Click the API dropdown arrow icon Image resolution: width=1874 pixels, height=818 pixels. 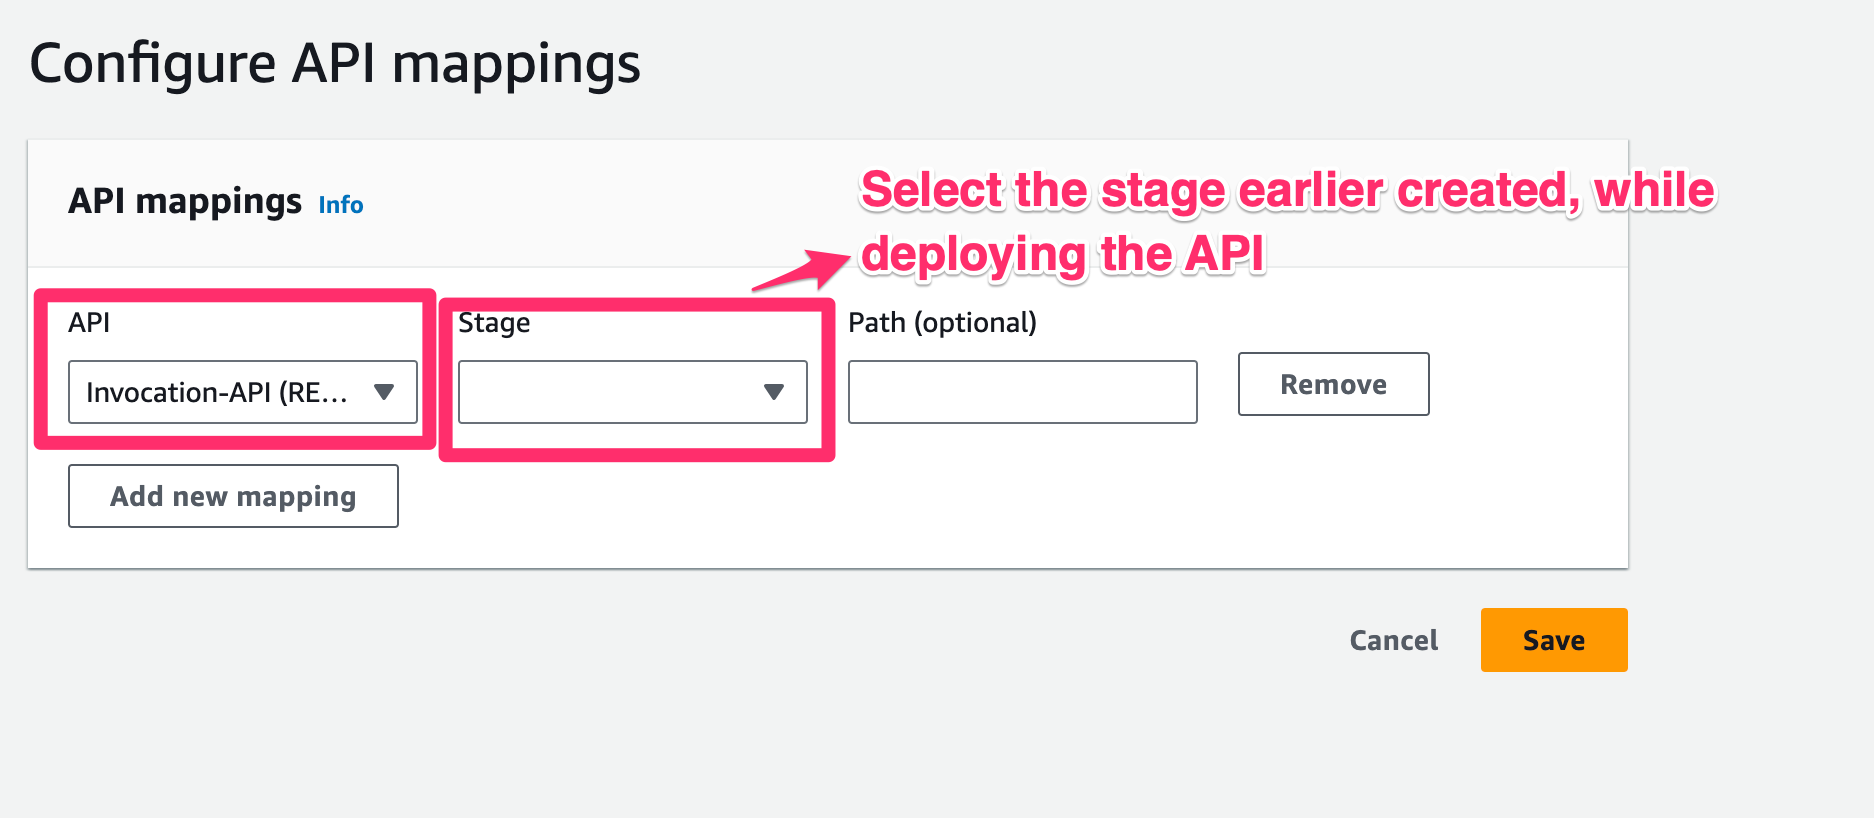tap(384, 392)
